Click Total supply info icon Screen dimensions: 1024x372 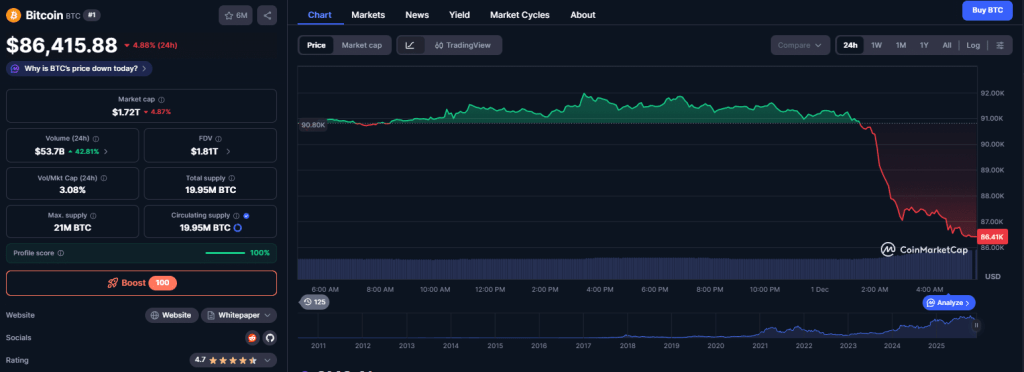pyautogui.click(x=232, y=178)
